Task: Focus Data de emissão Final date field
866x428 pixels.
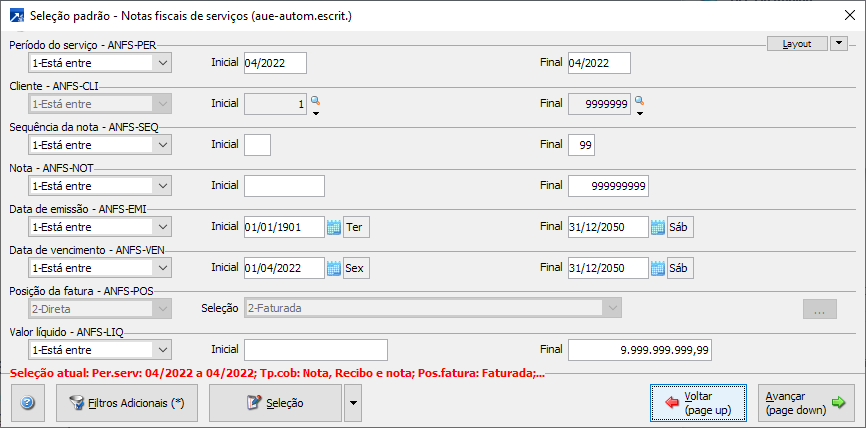Action: [608, 227]
